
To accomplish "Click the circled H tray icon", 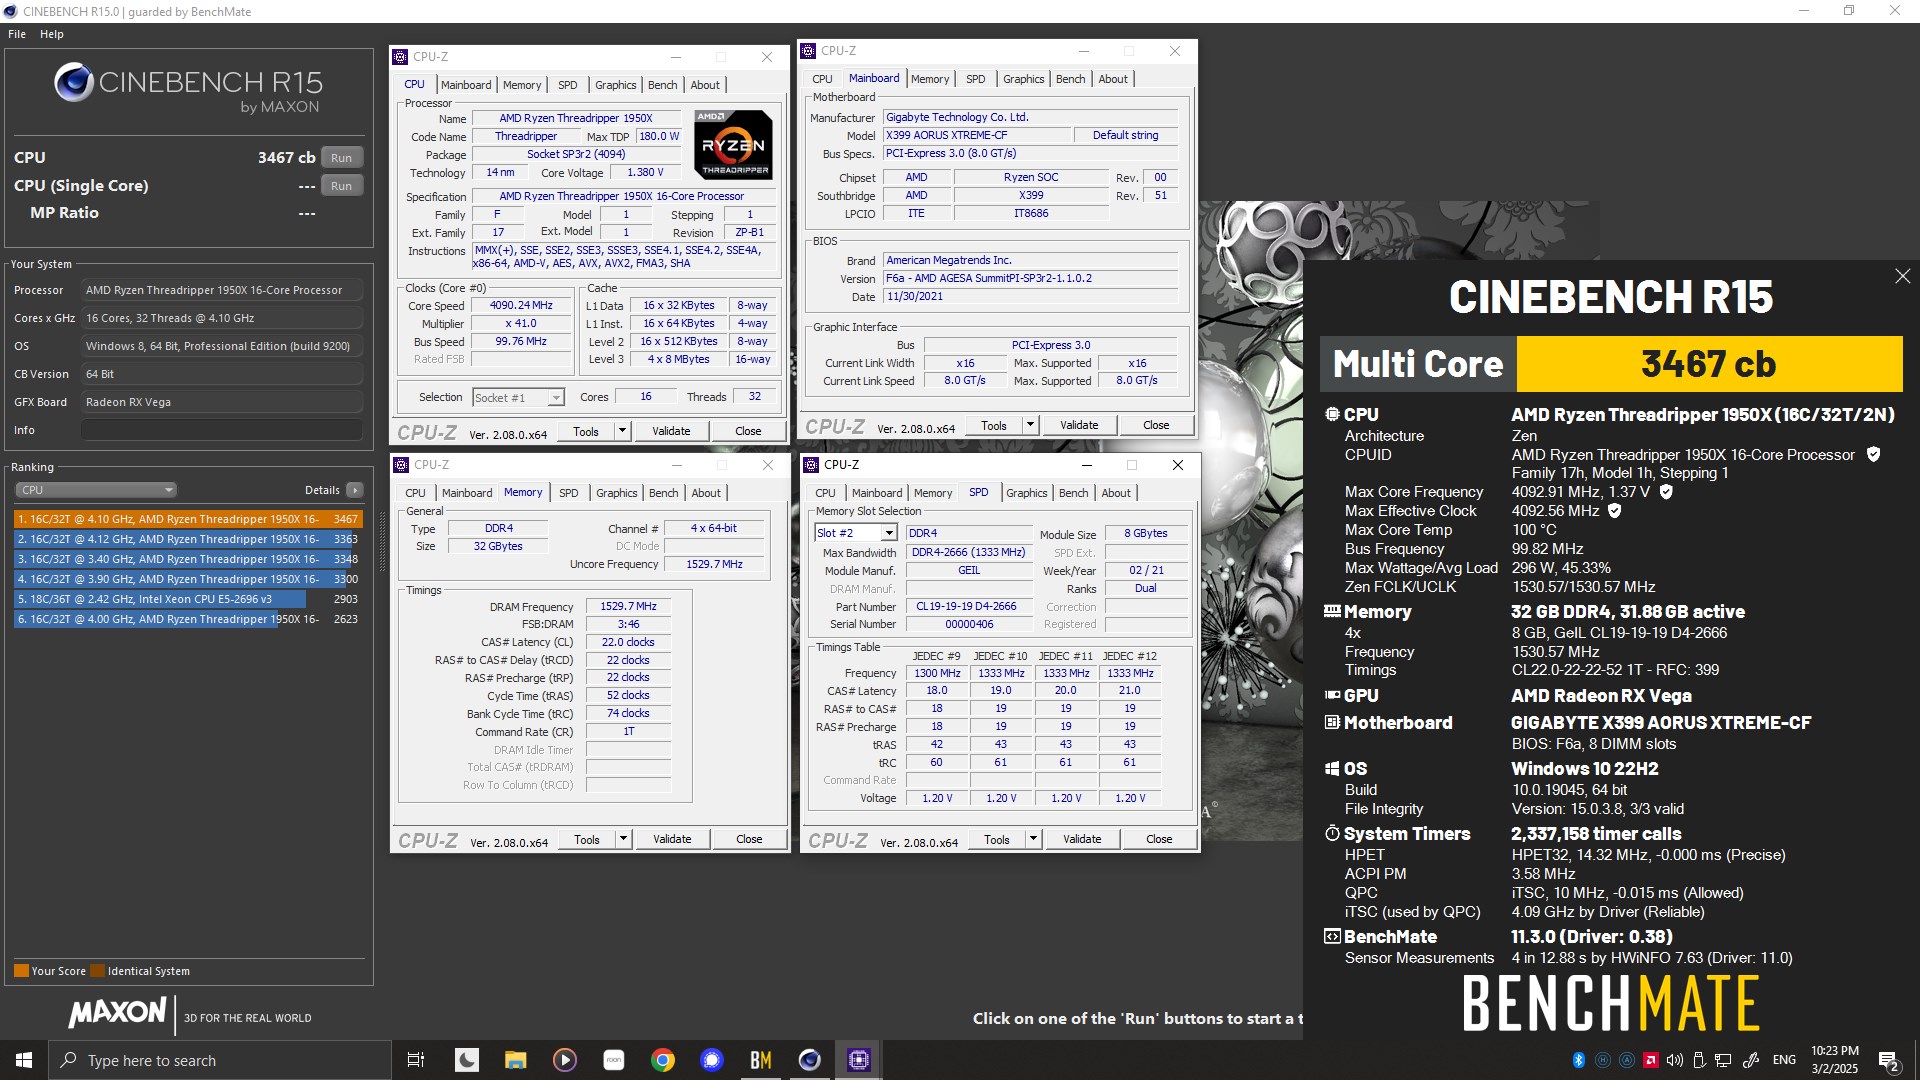I will [x=1603, y=1060].
